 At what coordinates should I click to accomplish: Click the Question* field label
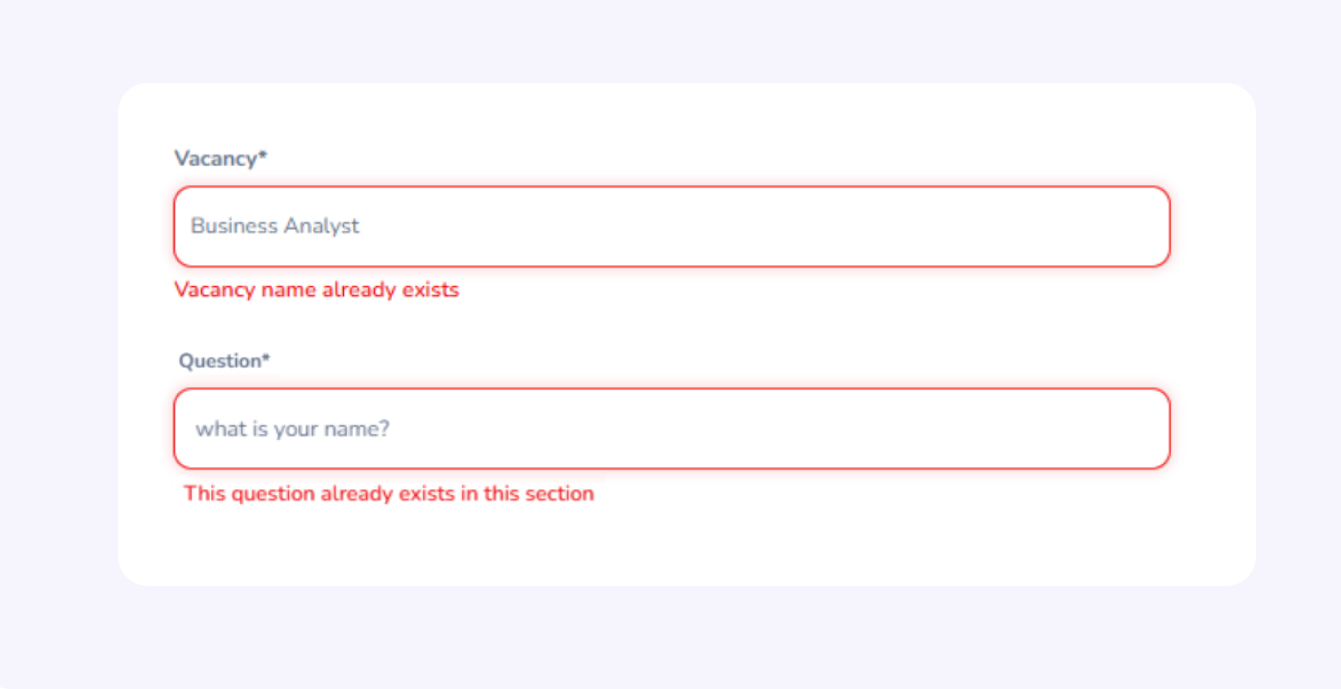point(225,361)
